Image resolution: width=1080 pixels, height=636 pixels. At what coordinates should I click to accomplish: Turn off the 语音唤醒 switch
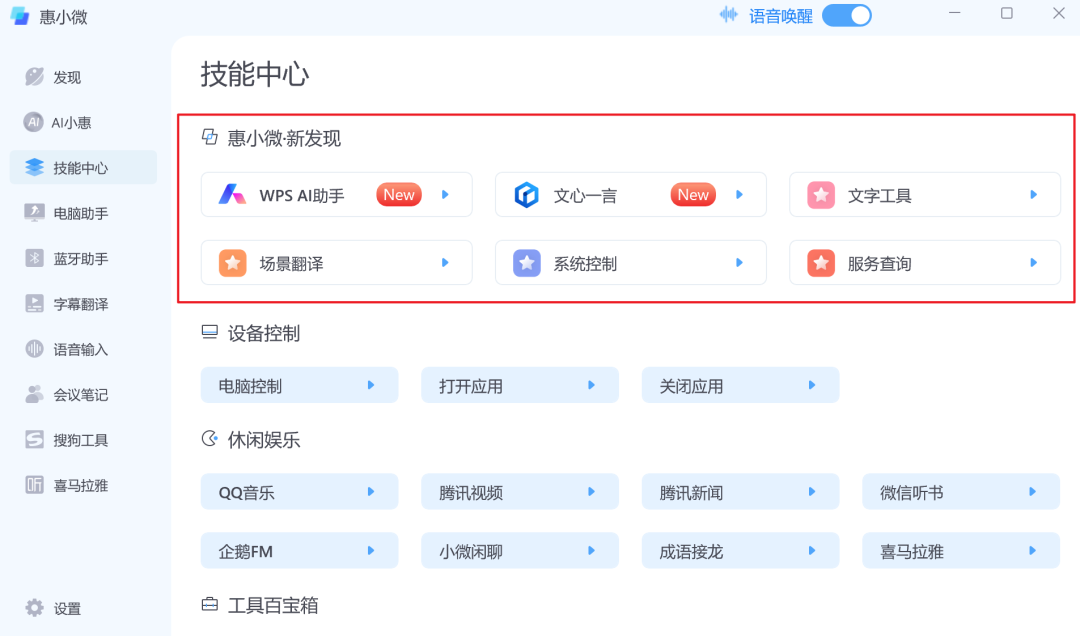tap(847, 15)
